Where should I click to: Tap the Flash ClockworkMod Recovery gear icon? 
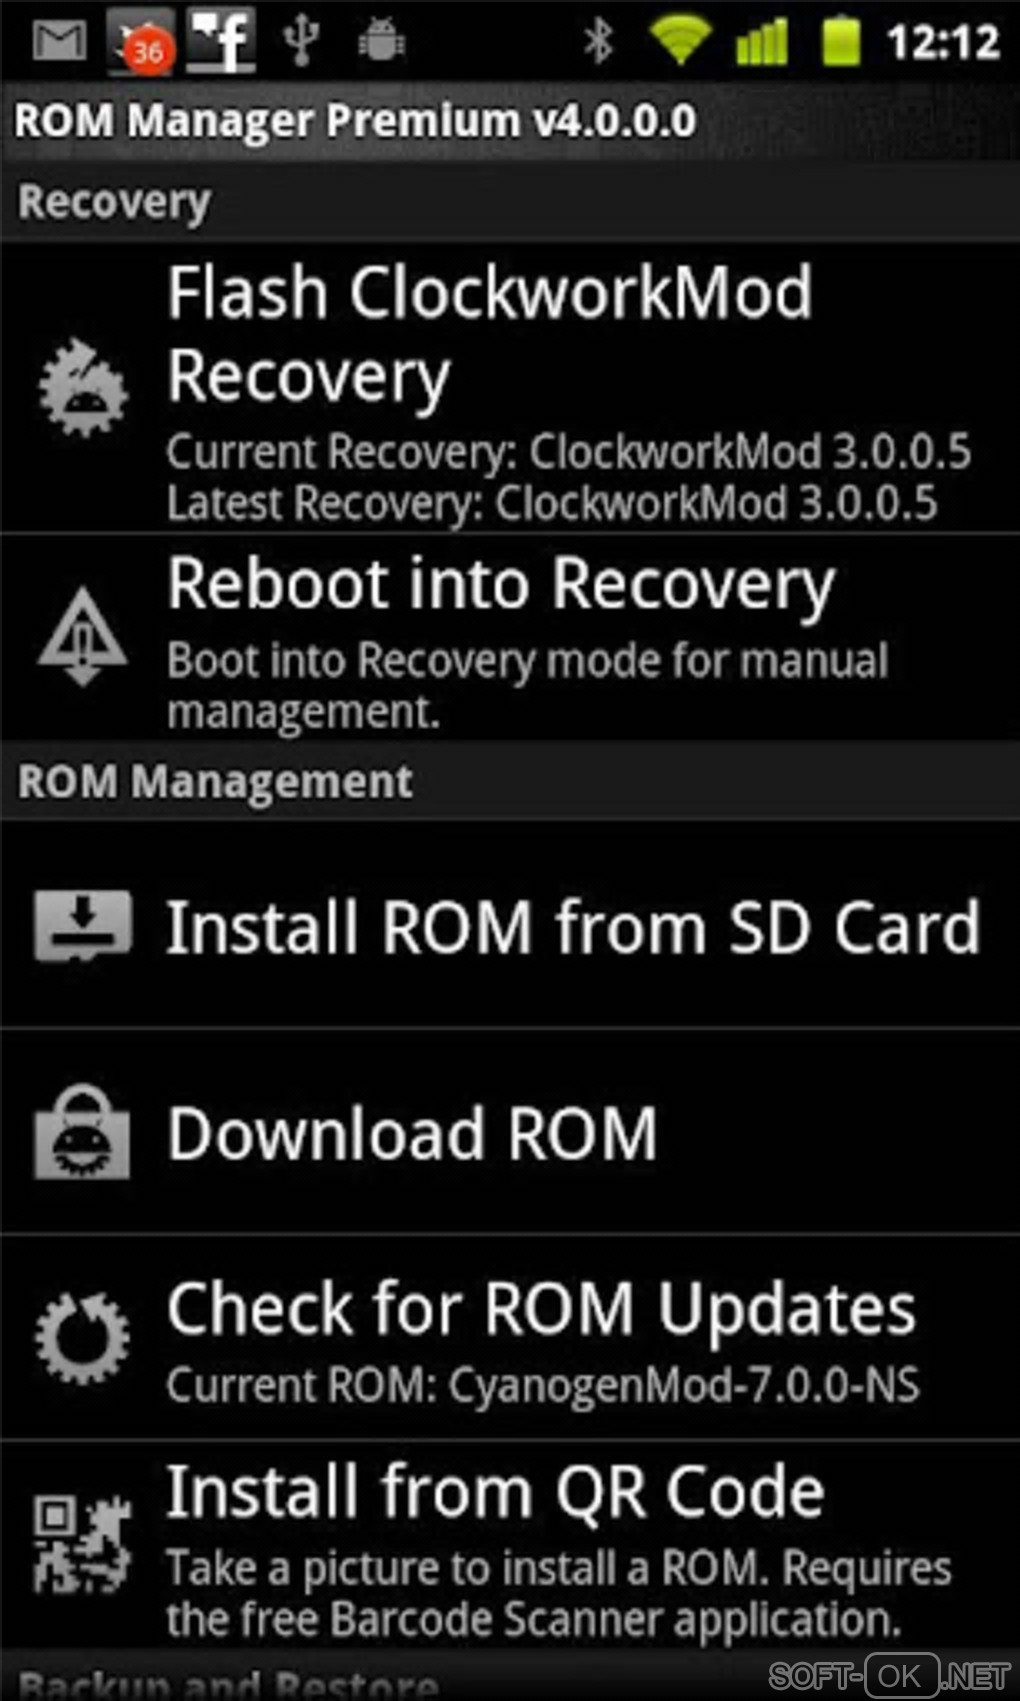(x=83, y=388)
